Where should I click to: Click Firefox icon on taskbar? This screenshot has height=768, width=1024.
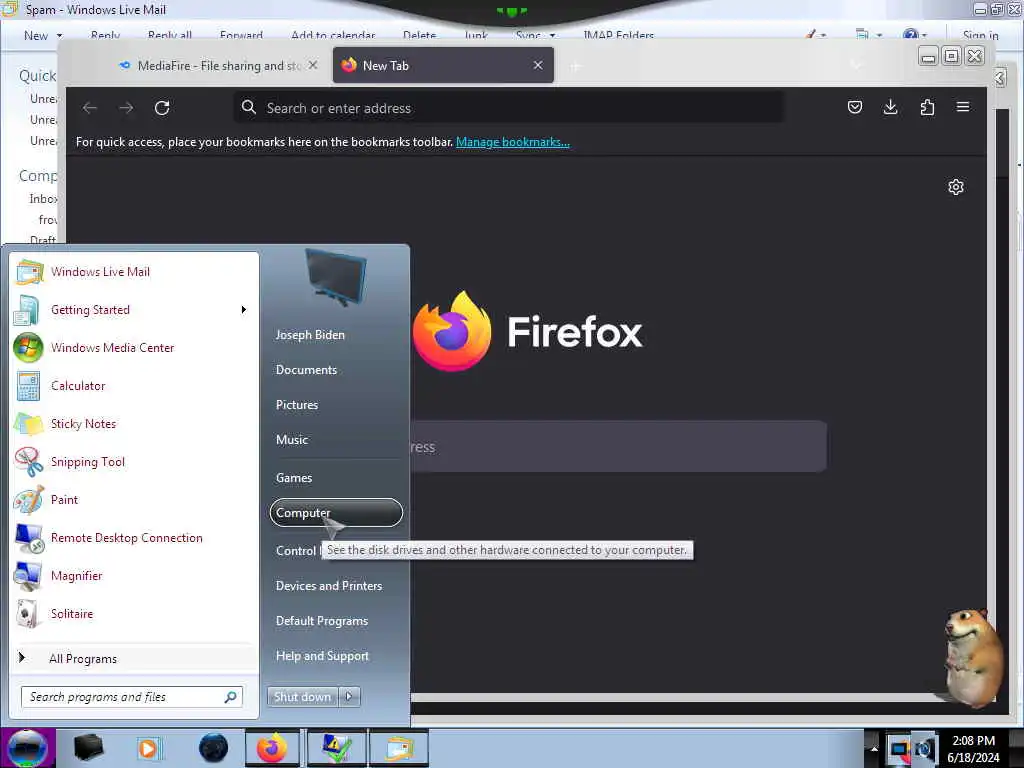pos(272,748)
